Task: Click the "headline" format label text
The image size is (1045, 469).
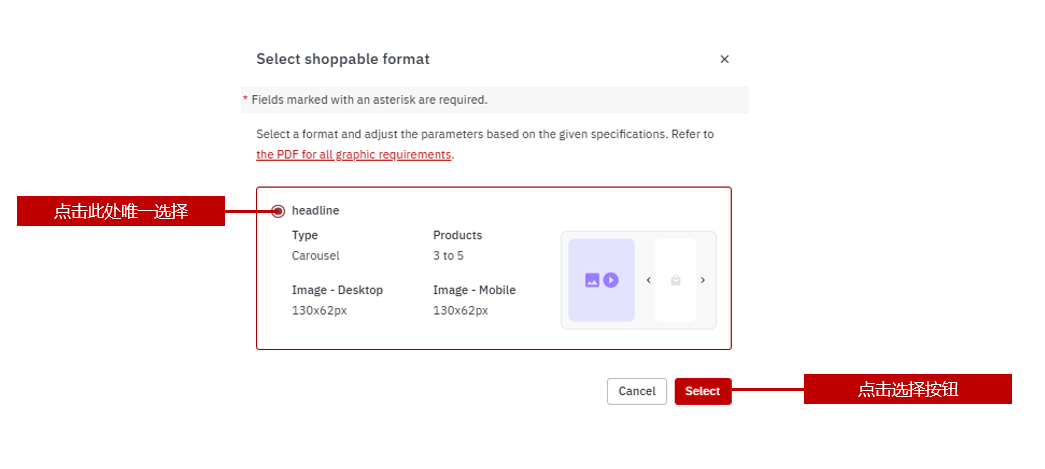Action: click(x=315, y=211)
